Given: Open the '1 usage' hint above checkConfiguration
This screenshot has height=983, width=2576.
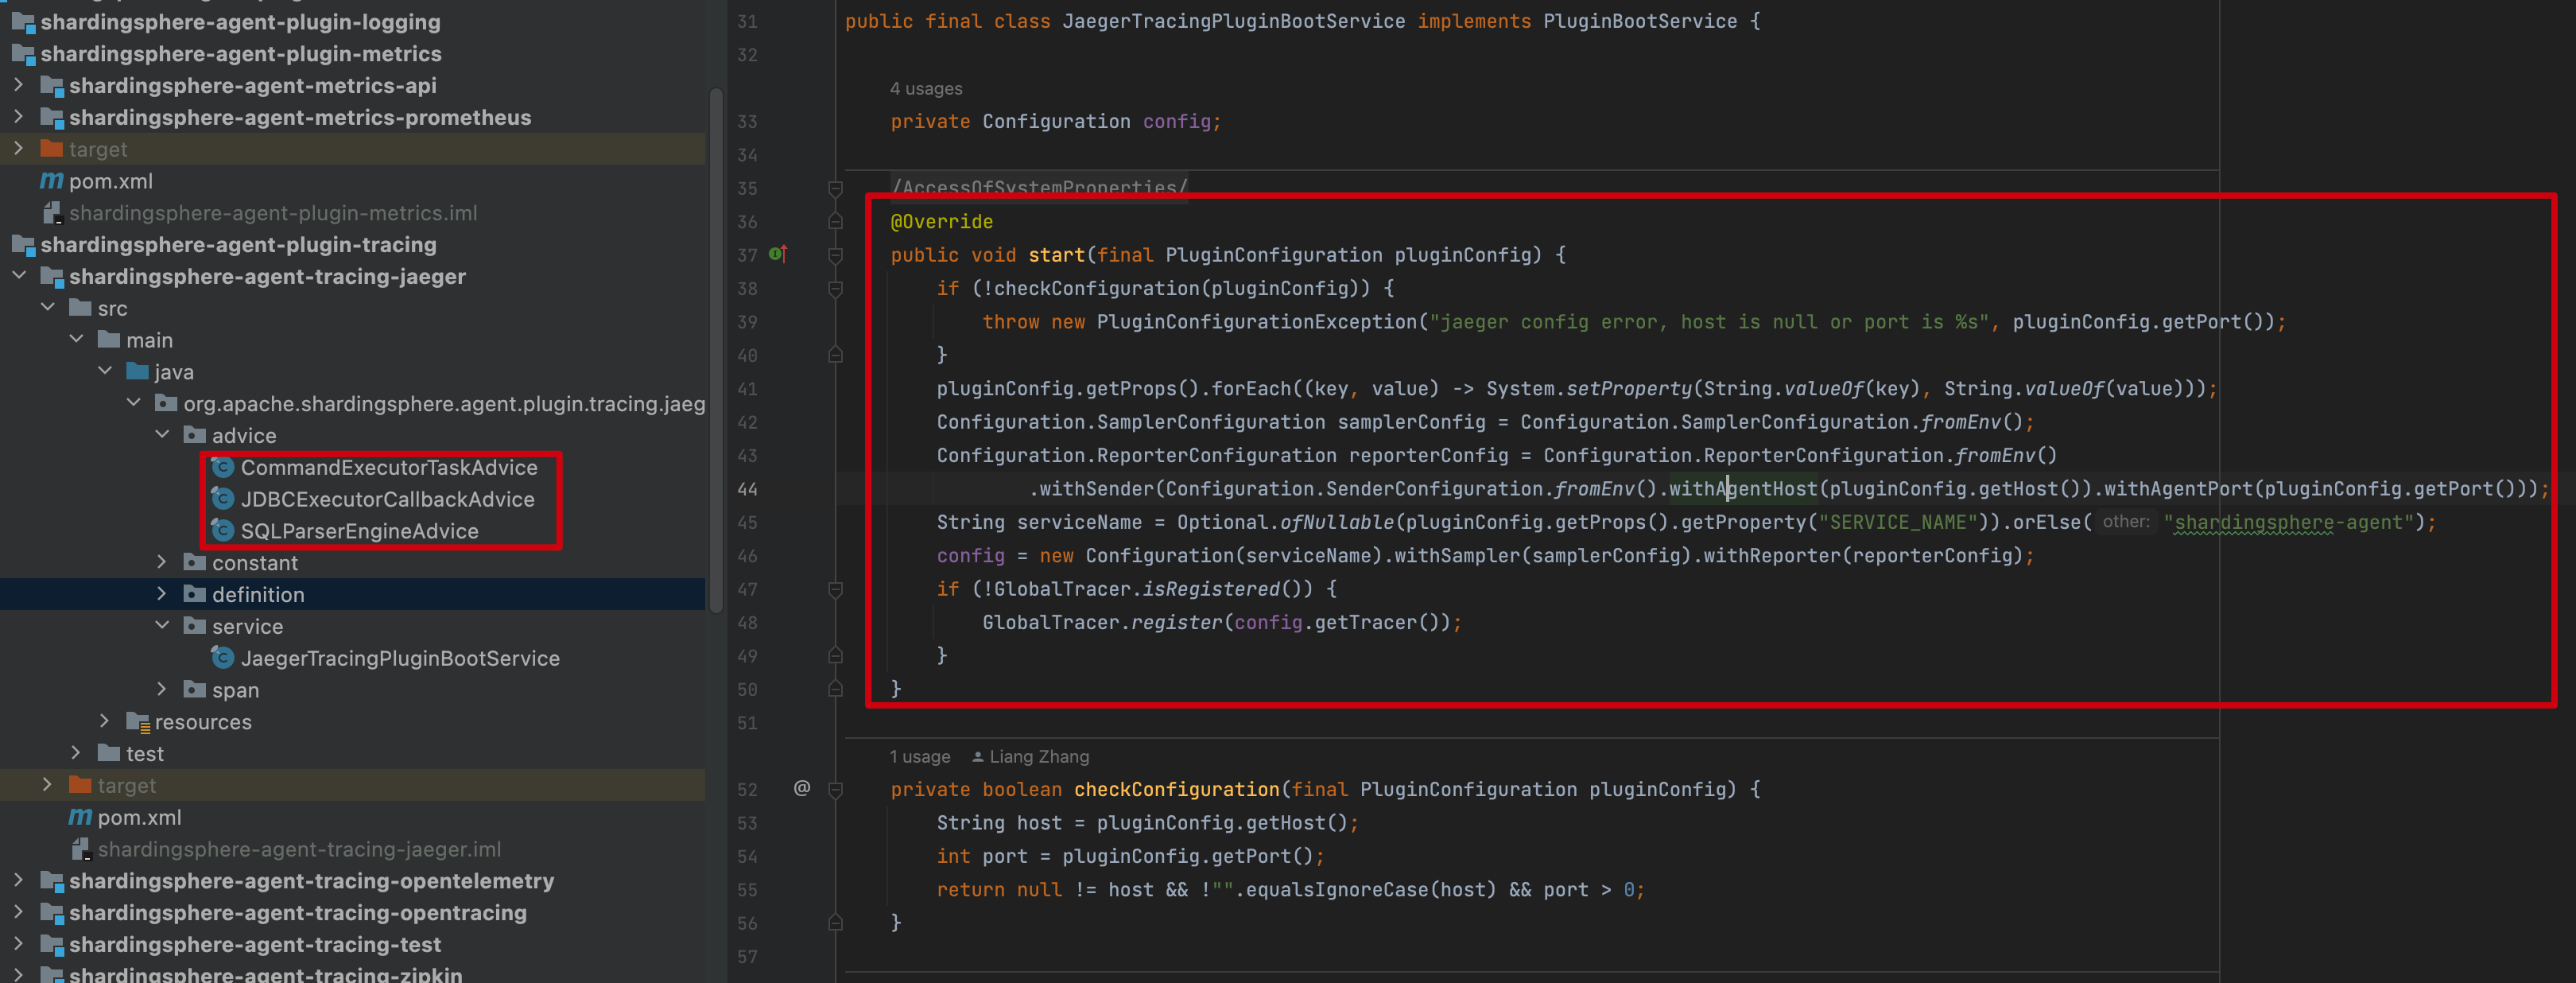Looking at the screenshot, I should (919, 756).
